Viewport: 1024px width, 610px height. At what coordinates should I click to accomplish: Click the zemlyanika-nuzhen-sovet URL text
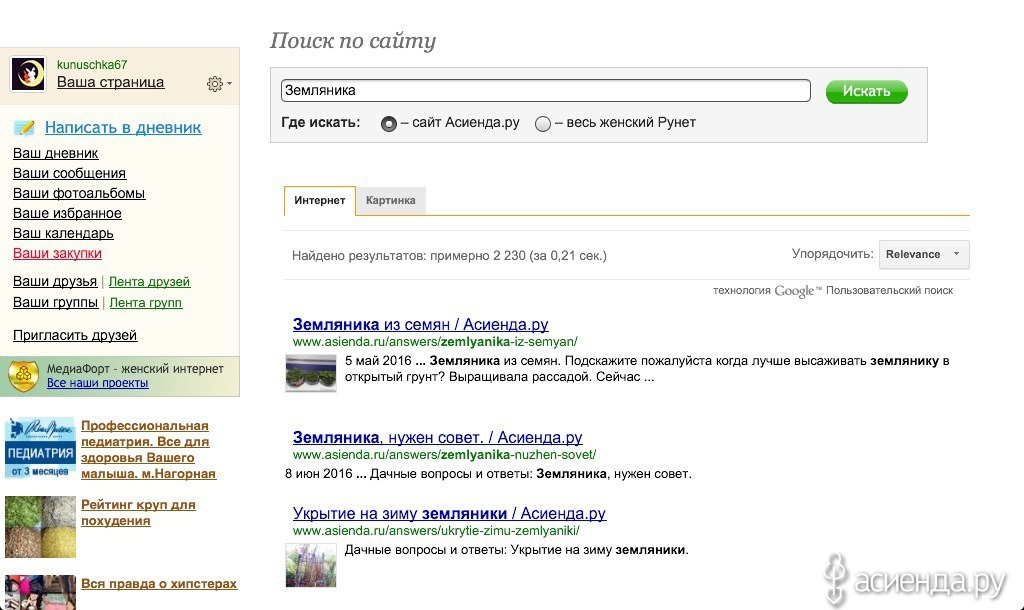444,455
